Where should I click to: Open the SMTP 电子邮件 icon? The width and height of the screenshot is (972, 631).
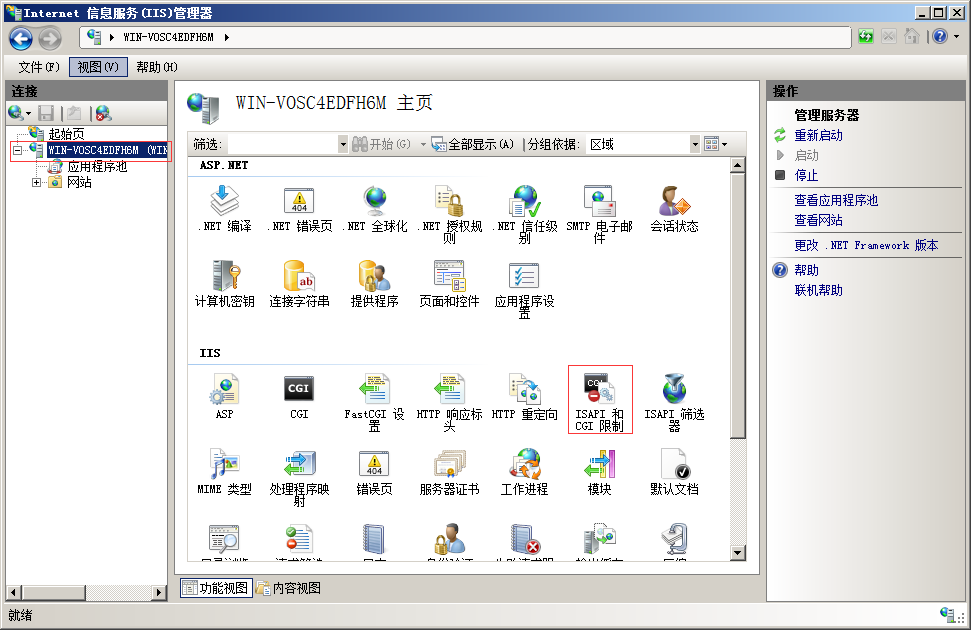click(x=599, y=202)
